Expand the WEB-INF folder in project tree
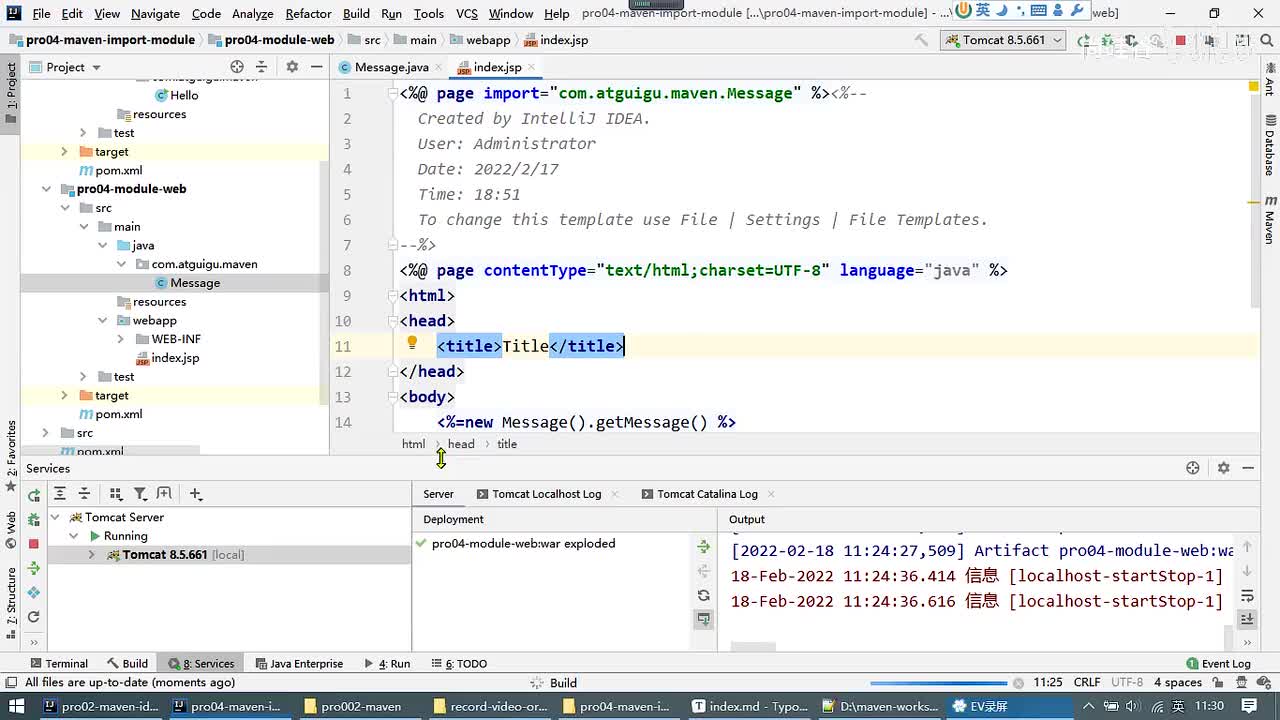 (121, 339)
